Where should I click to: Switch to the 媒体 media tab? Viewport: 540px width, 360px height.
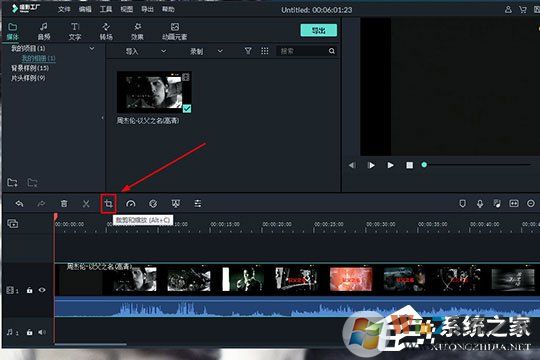[x=13, y=31]
